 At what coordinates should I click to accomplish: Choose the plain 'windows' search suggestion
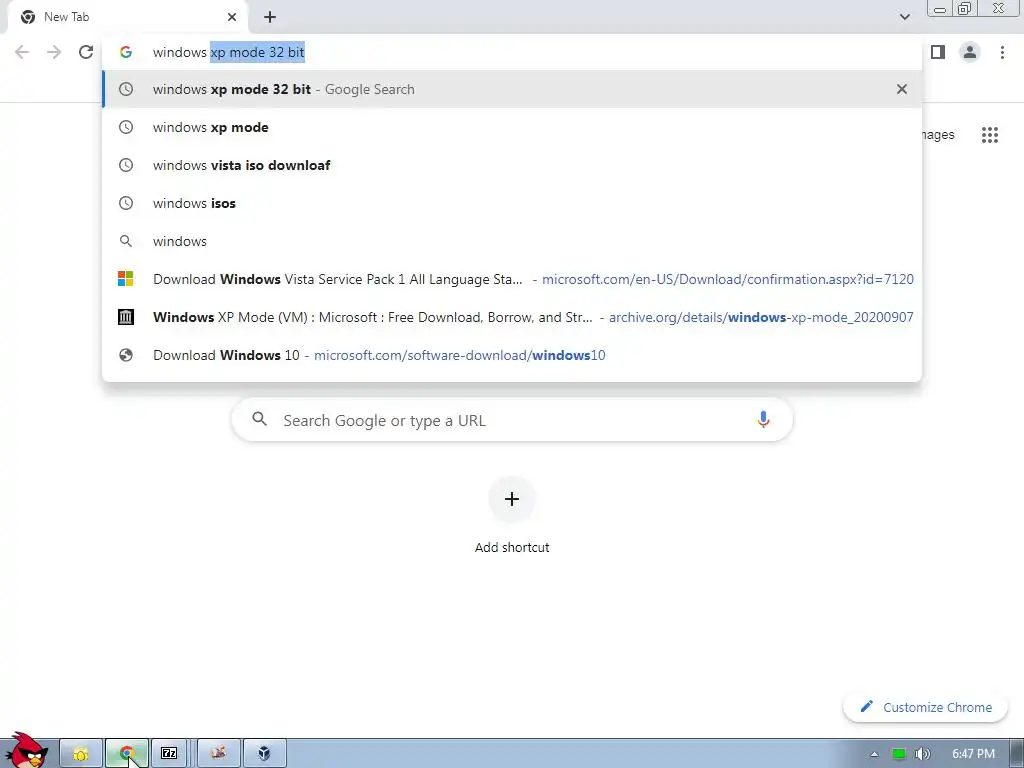512,241
